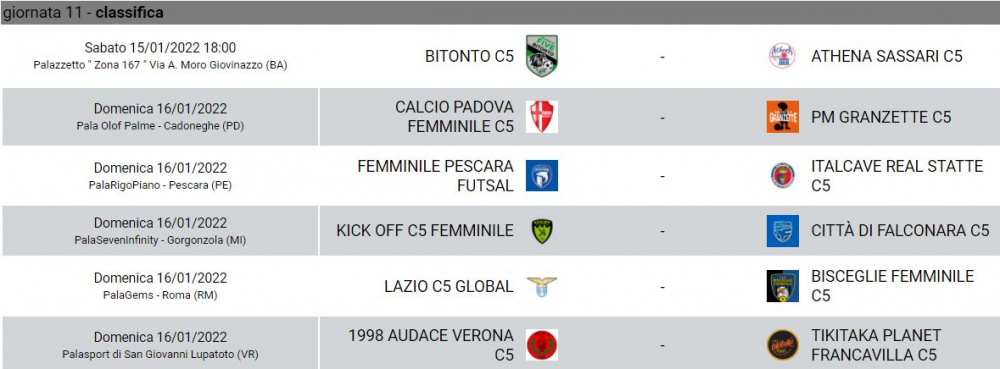Click the Femminile Pescara Futsal blue logo

coord(542,175)
